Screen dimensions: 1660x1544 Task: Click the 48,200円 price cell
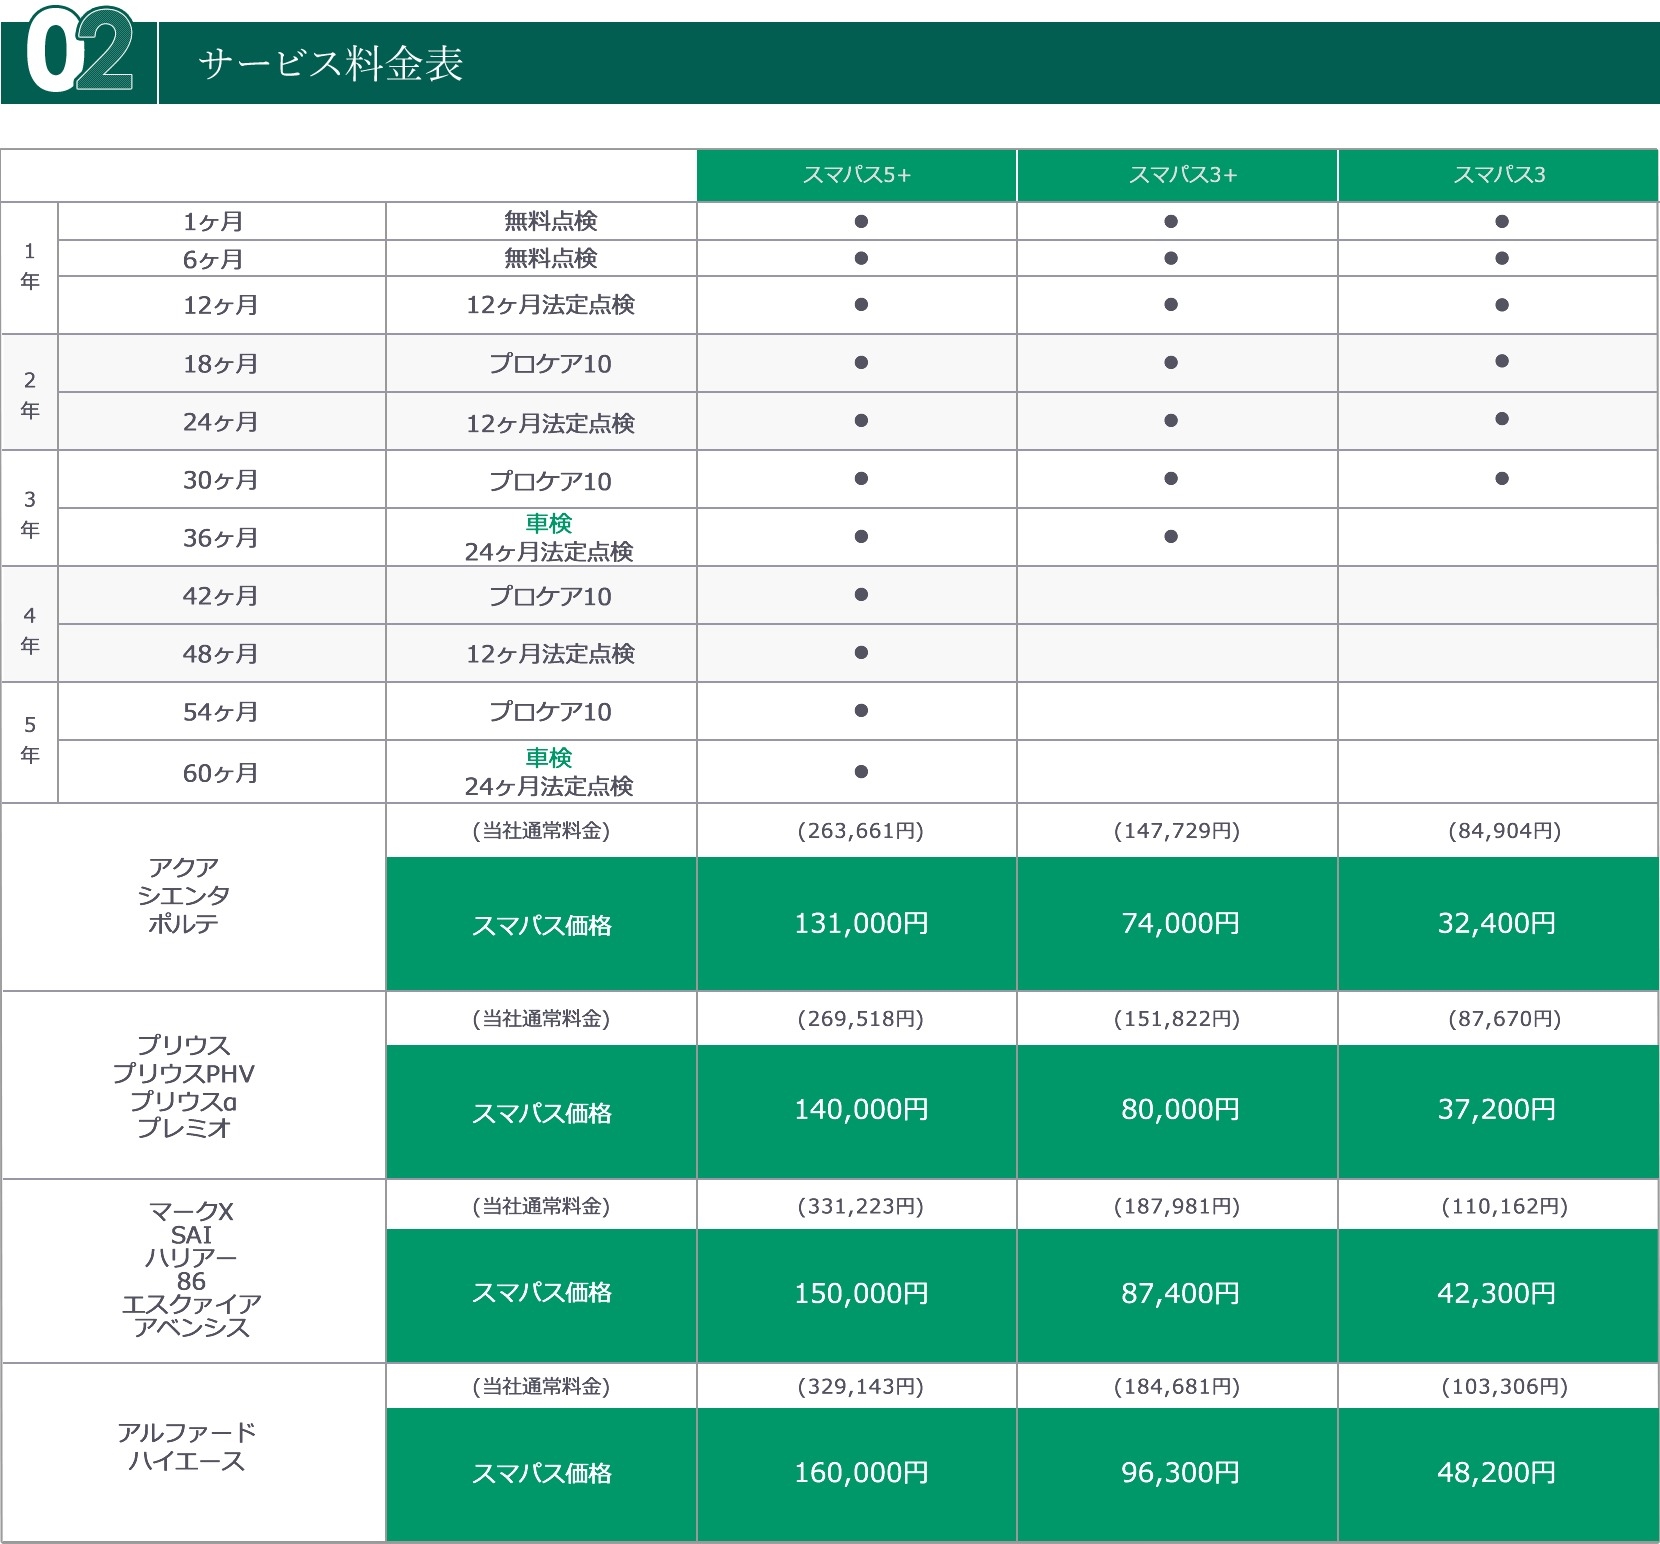[1497, 1473]
